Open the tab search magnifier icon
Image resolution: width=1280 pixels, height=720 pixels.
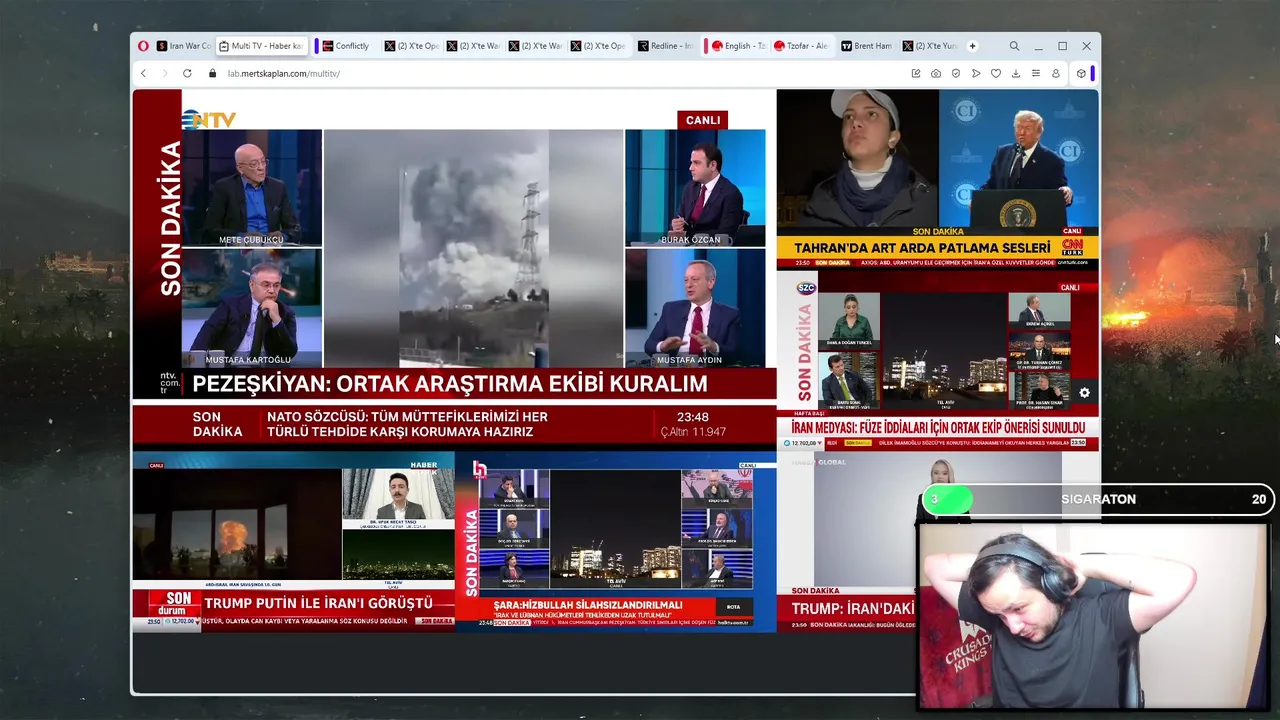[x=1014, y=46]
